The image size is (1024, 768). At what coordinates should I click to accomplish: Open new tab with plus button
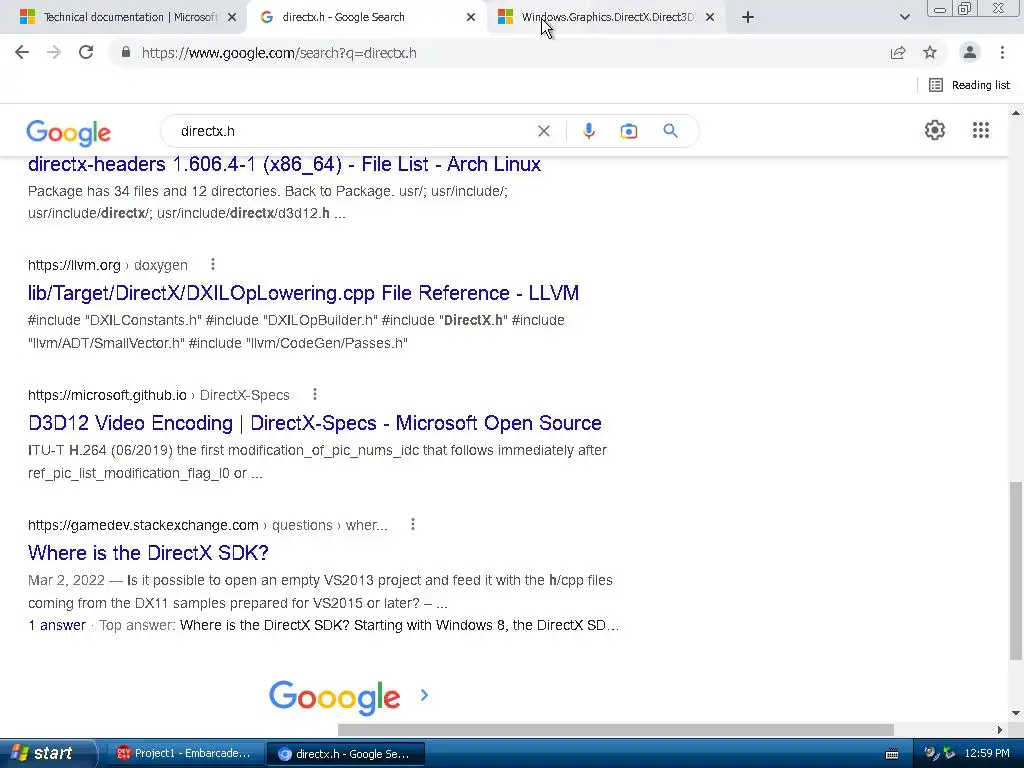(x=748, y=17)
